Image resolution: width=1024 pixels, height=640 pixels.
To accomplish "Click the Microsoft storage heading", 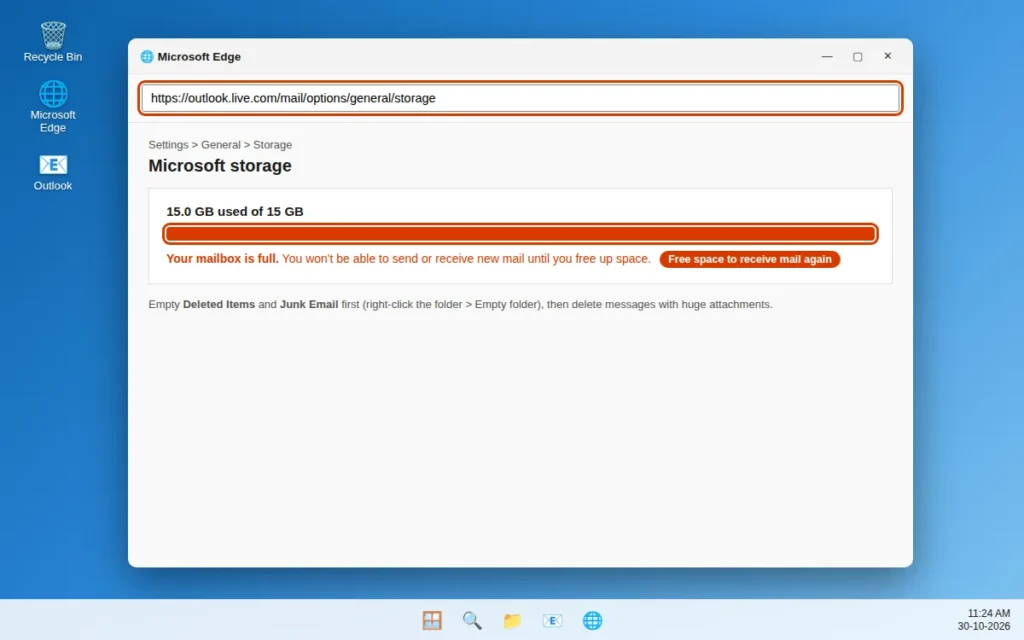I will tap(219, 165).
